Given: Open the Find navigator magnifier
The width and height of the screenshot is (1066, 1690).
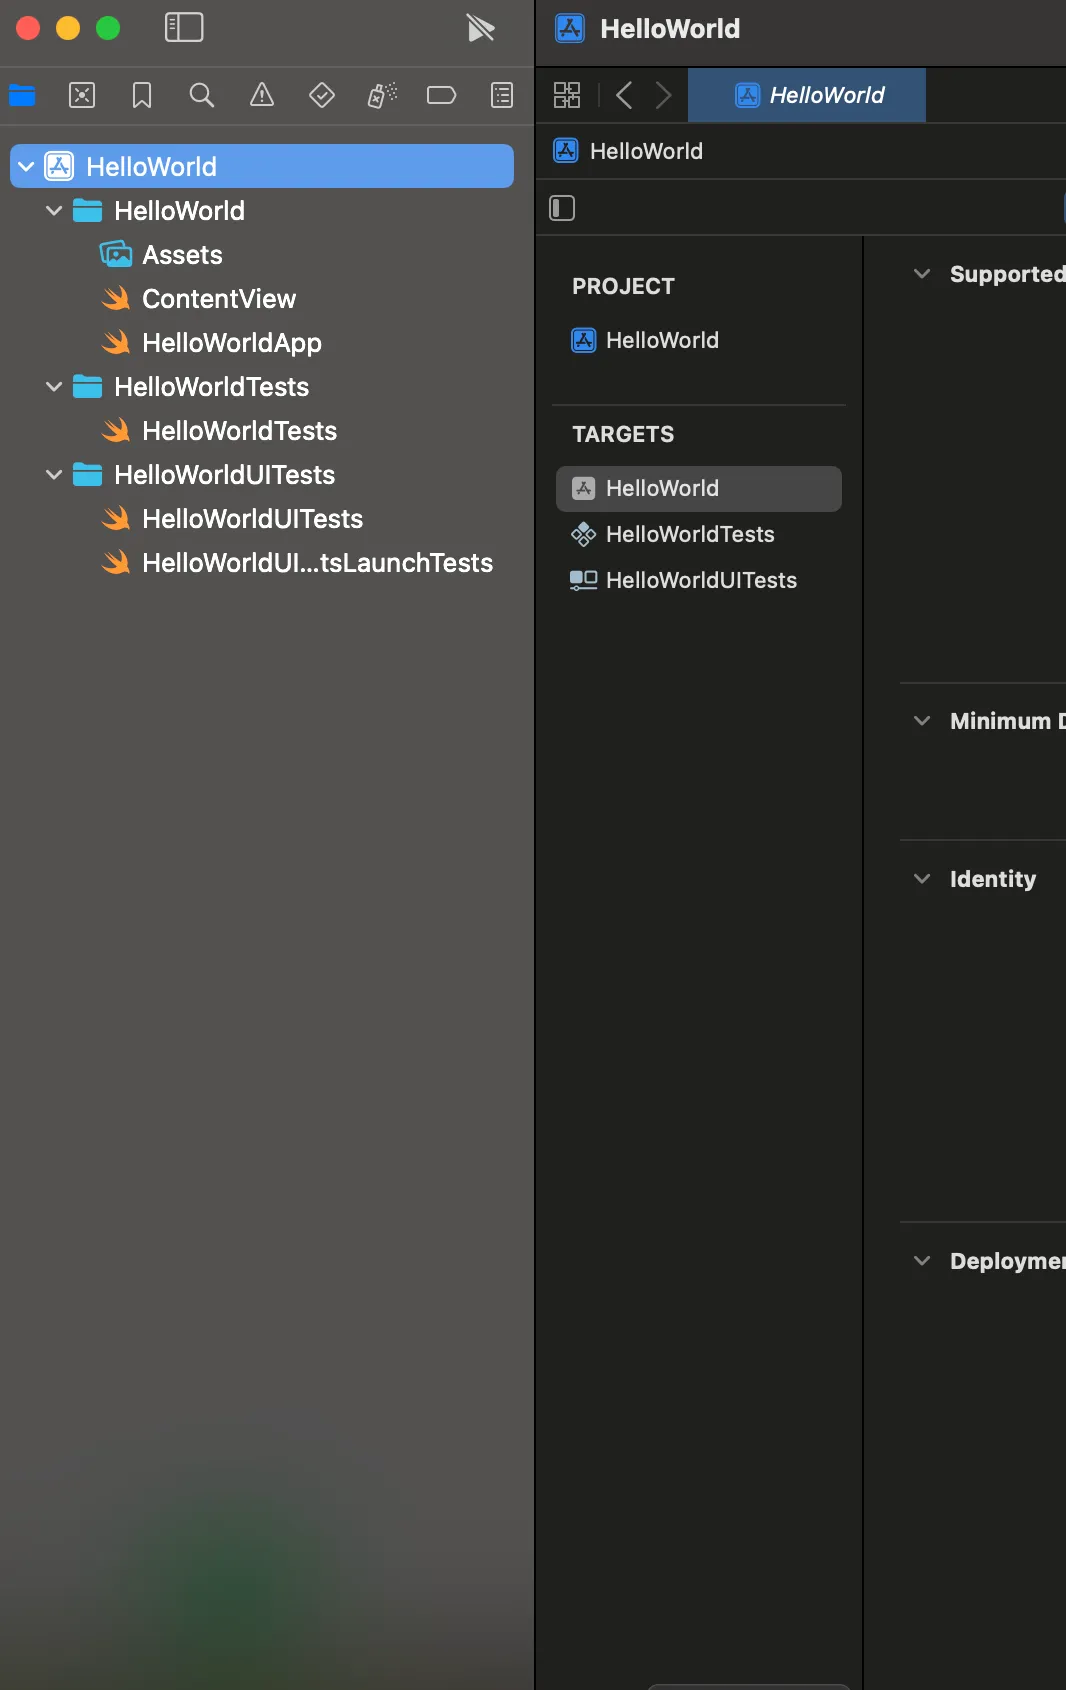Looking at the screenshot, I should [202, 95].
